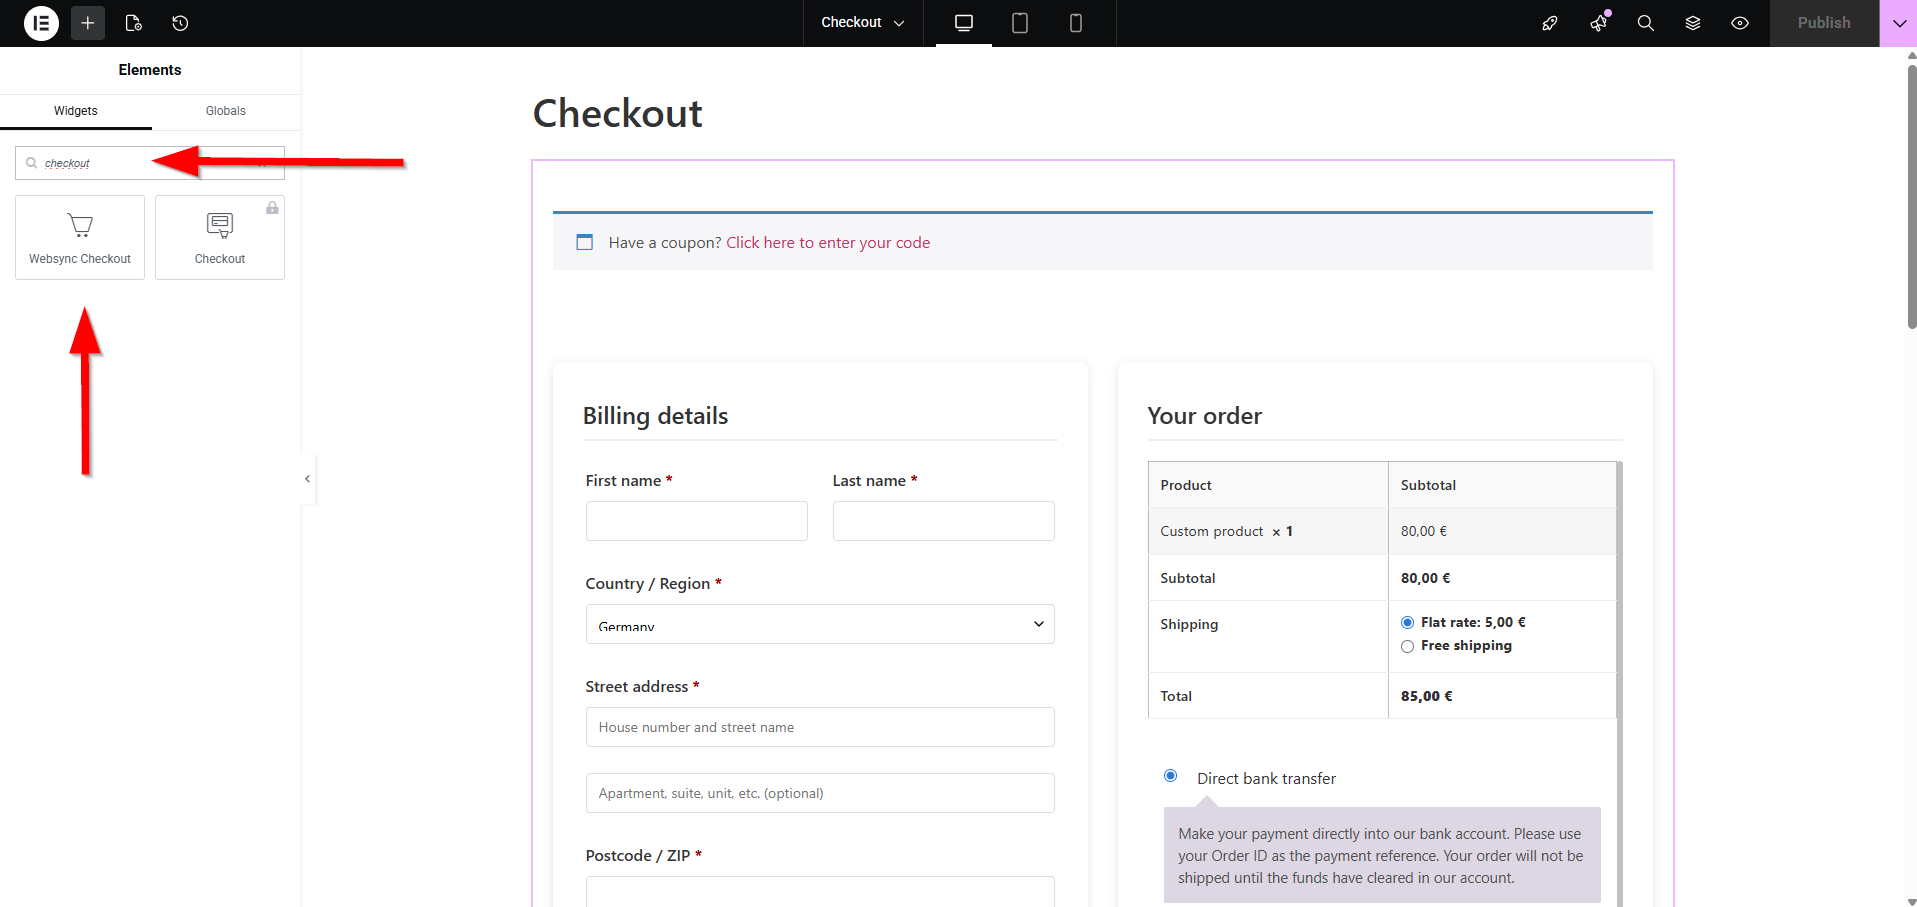Viewport: 1917px width, 907px height.
Task: Preview changes with the eye icon
Action: point(1740,23)
